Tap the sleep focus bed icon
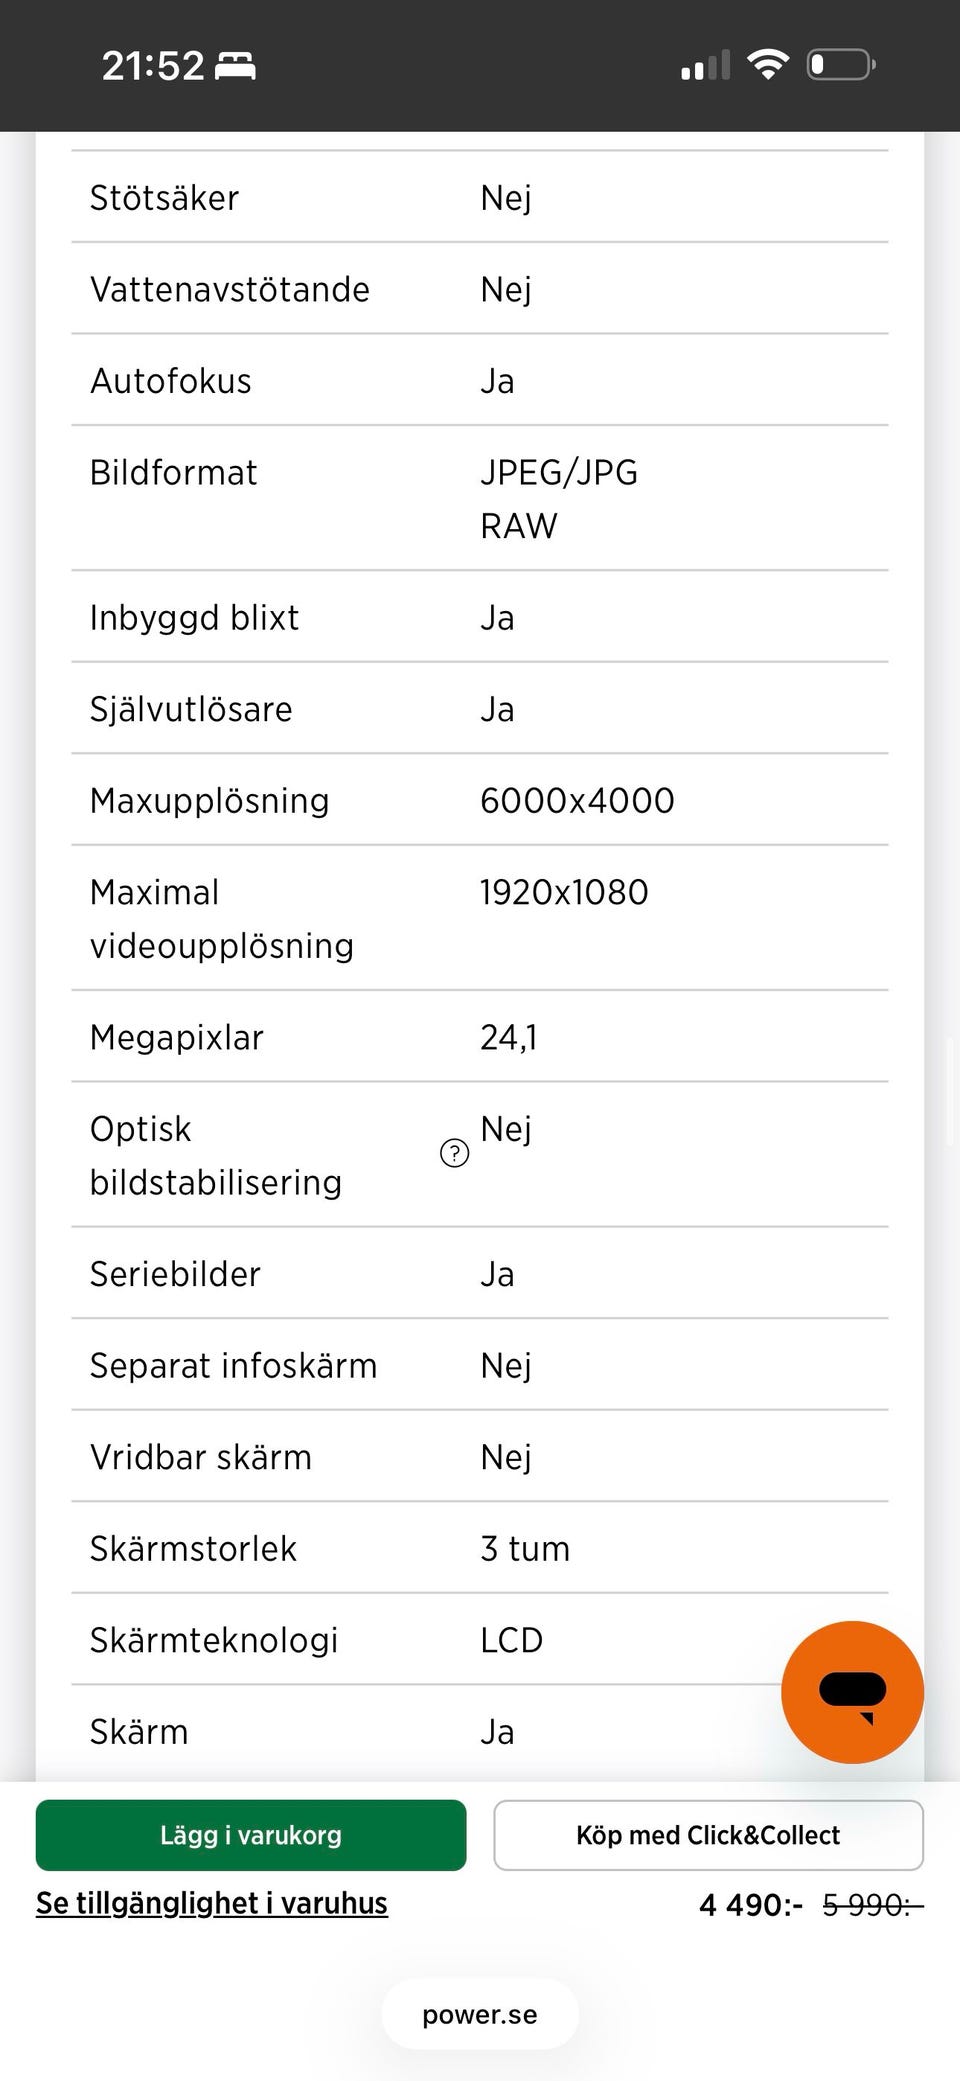The width and height of the screenshot is (960, 2081). pos(235,66)
